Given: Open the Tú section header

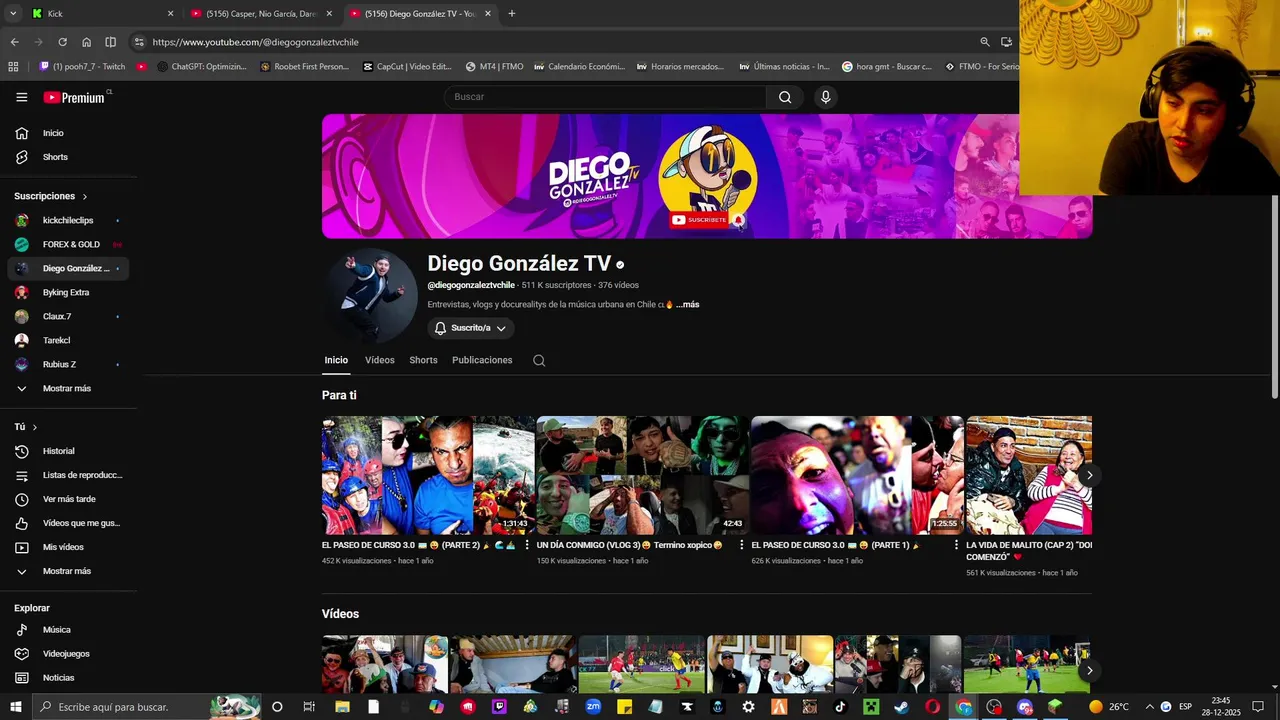Looking at the screenshot, I should [x=26, y=427].
